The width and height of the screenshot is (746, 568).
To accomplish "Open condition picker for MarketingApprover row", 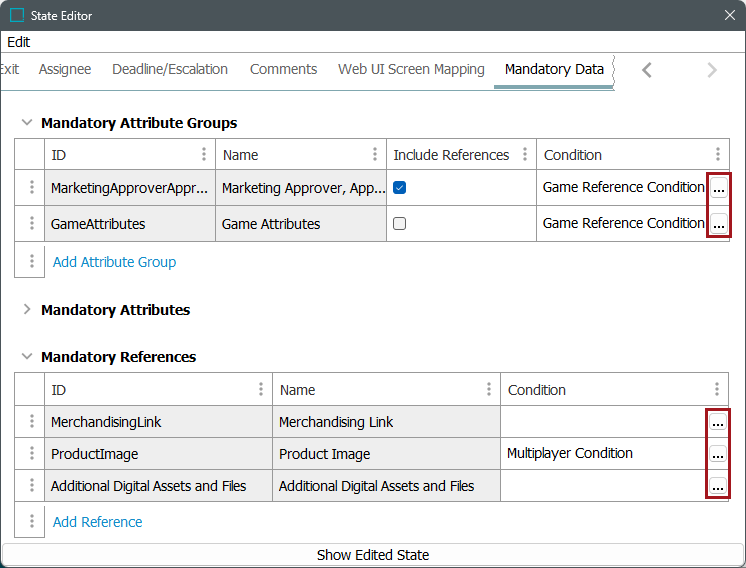I will (x=718, y=188).
